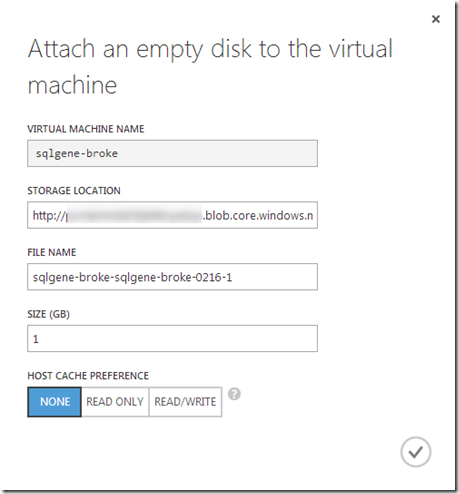Click the 'Attach an empty disk' heading
459x494 pixels.
210,67
